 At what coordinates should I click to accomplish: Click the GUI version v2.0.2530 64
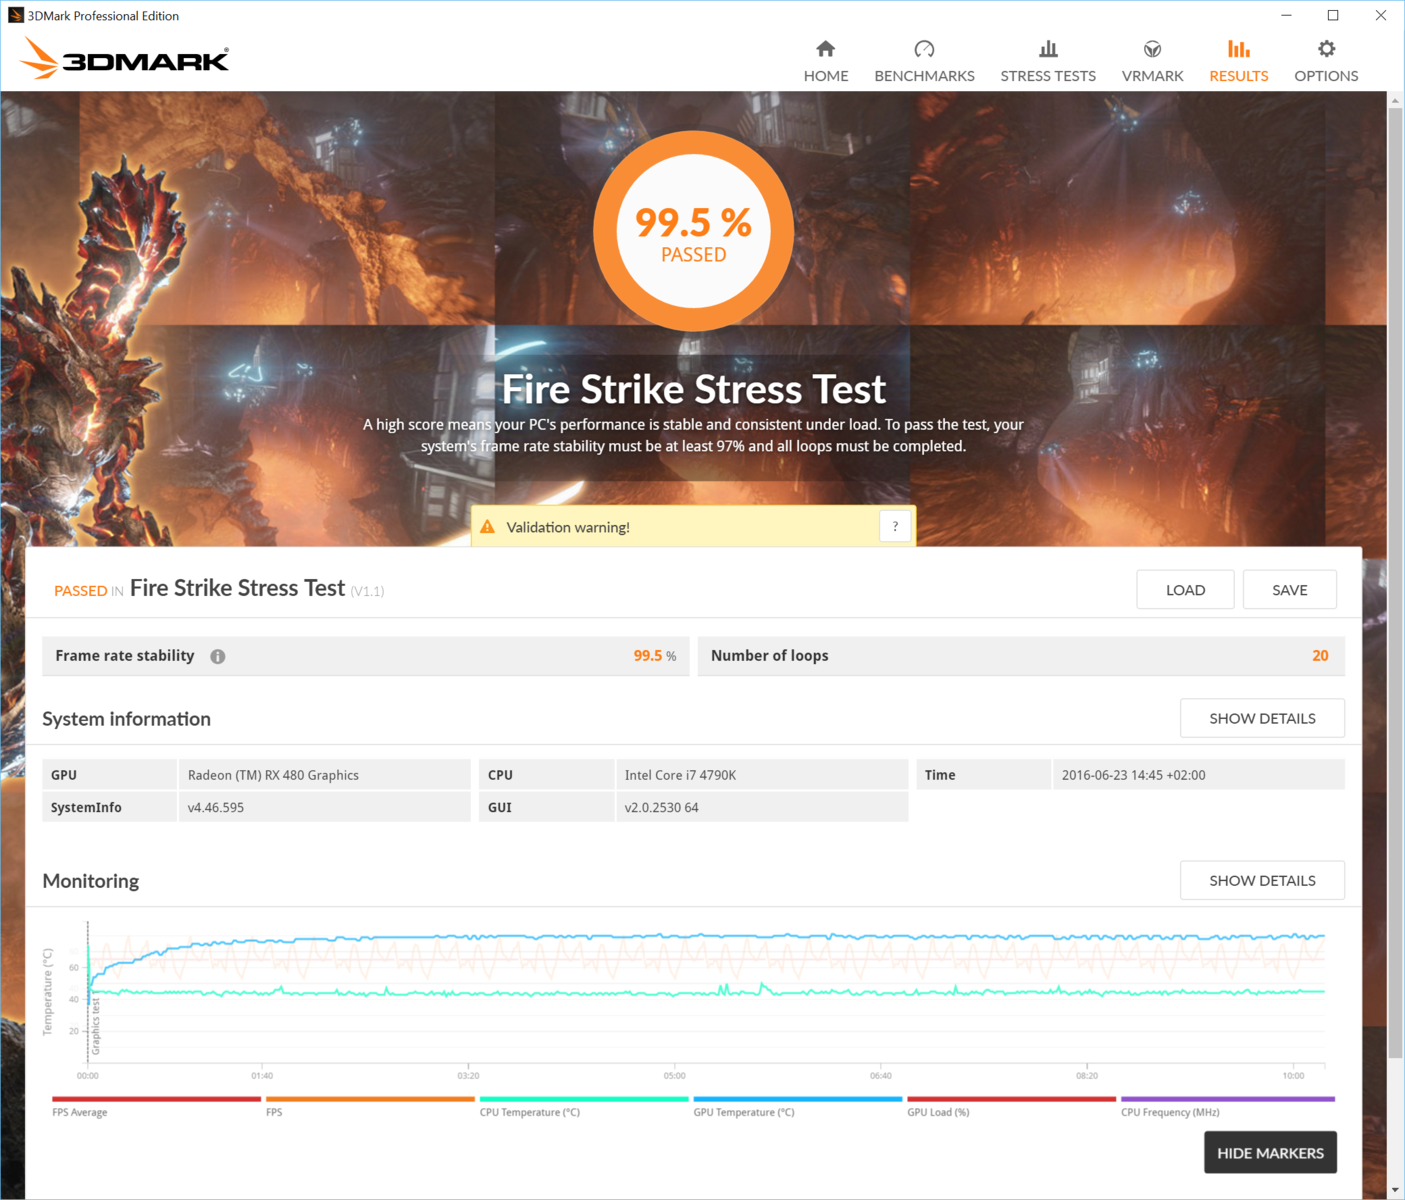click(x=662, y=807)
